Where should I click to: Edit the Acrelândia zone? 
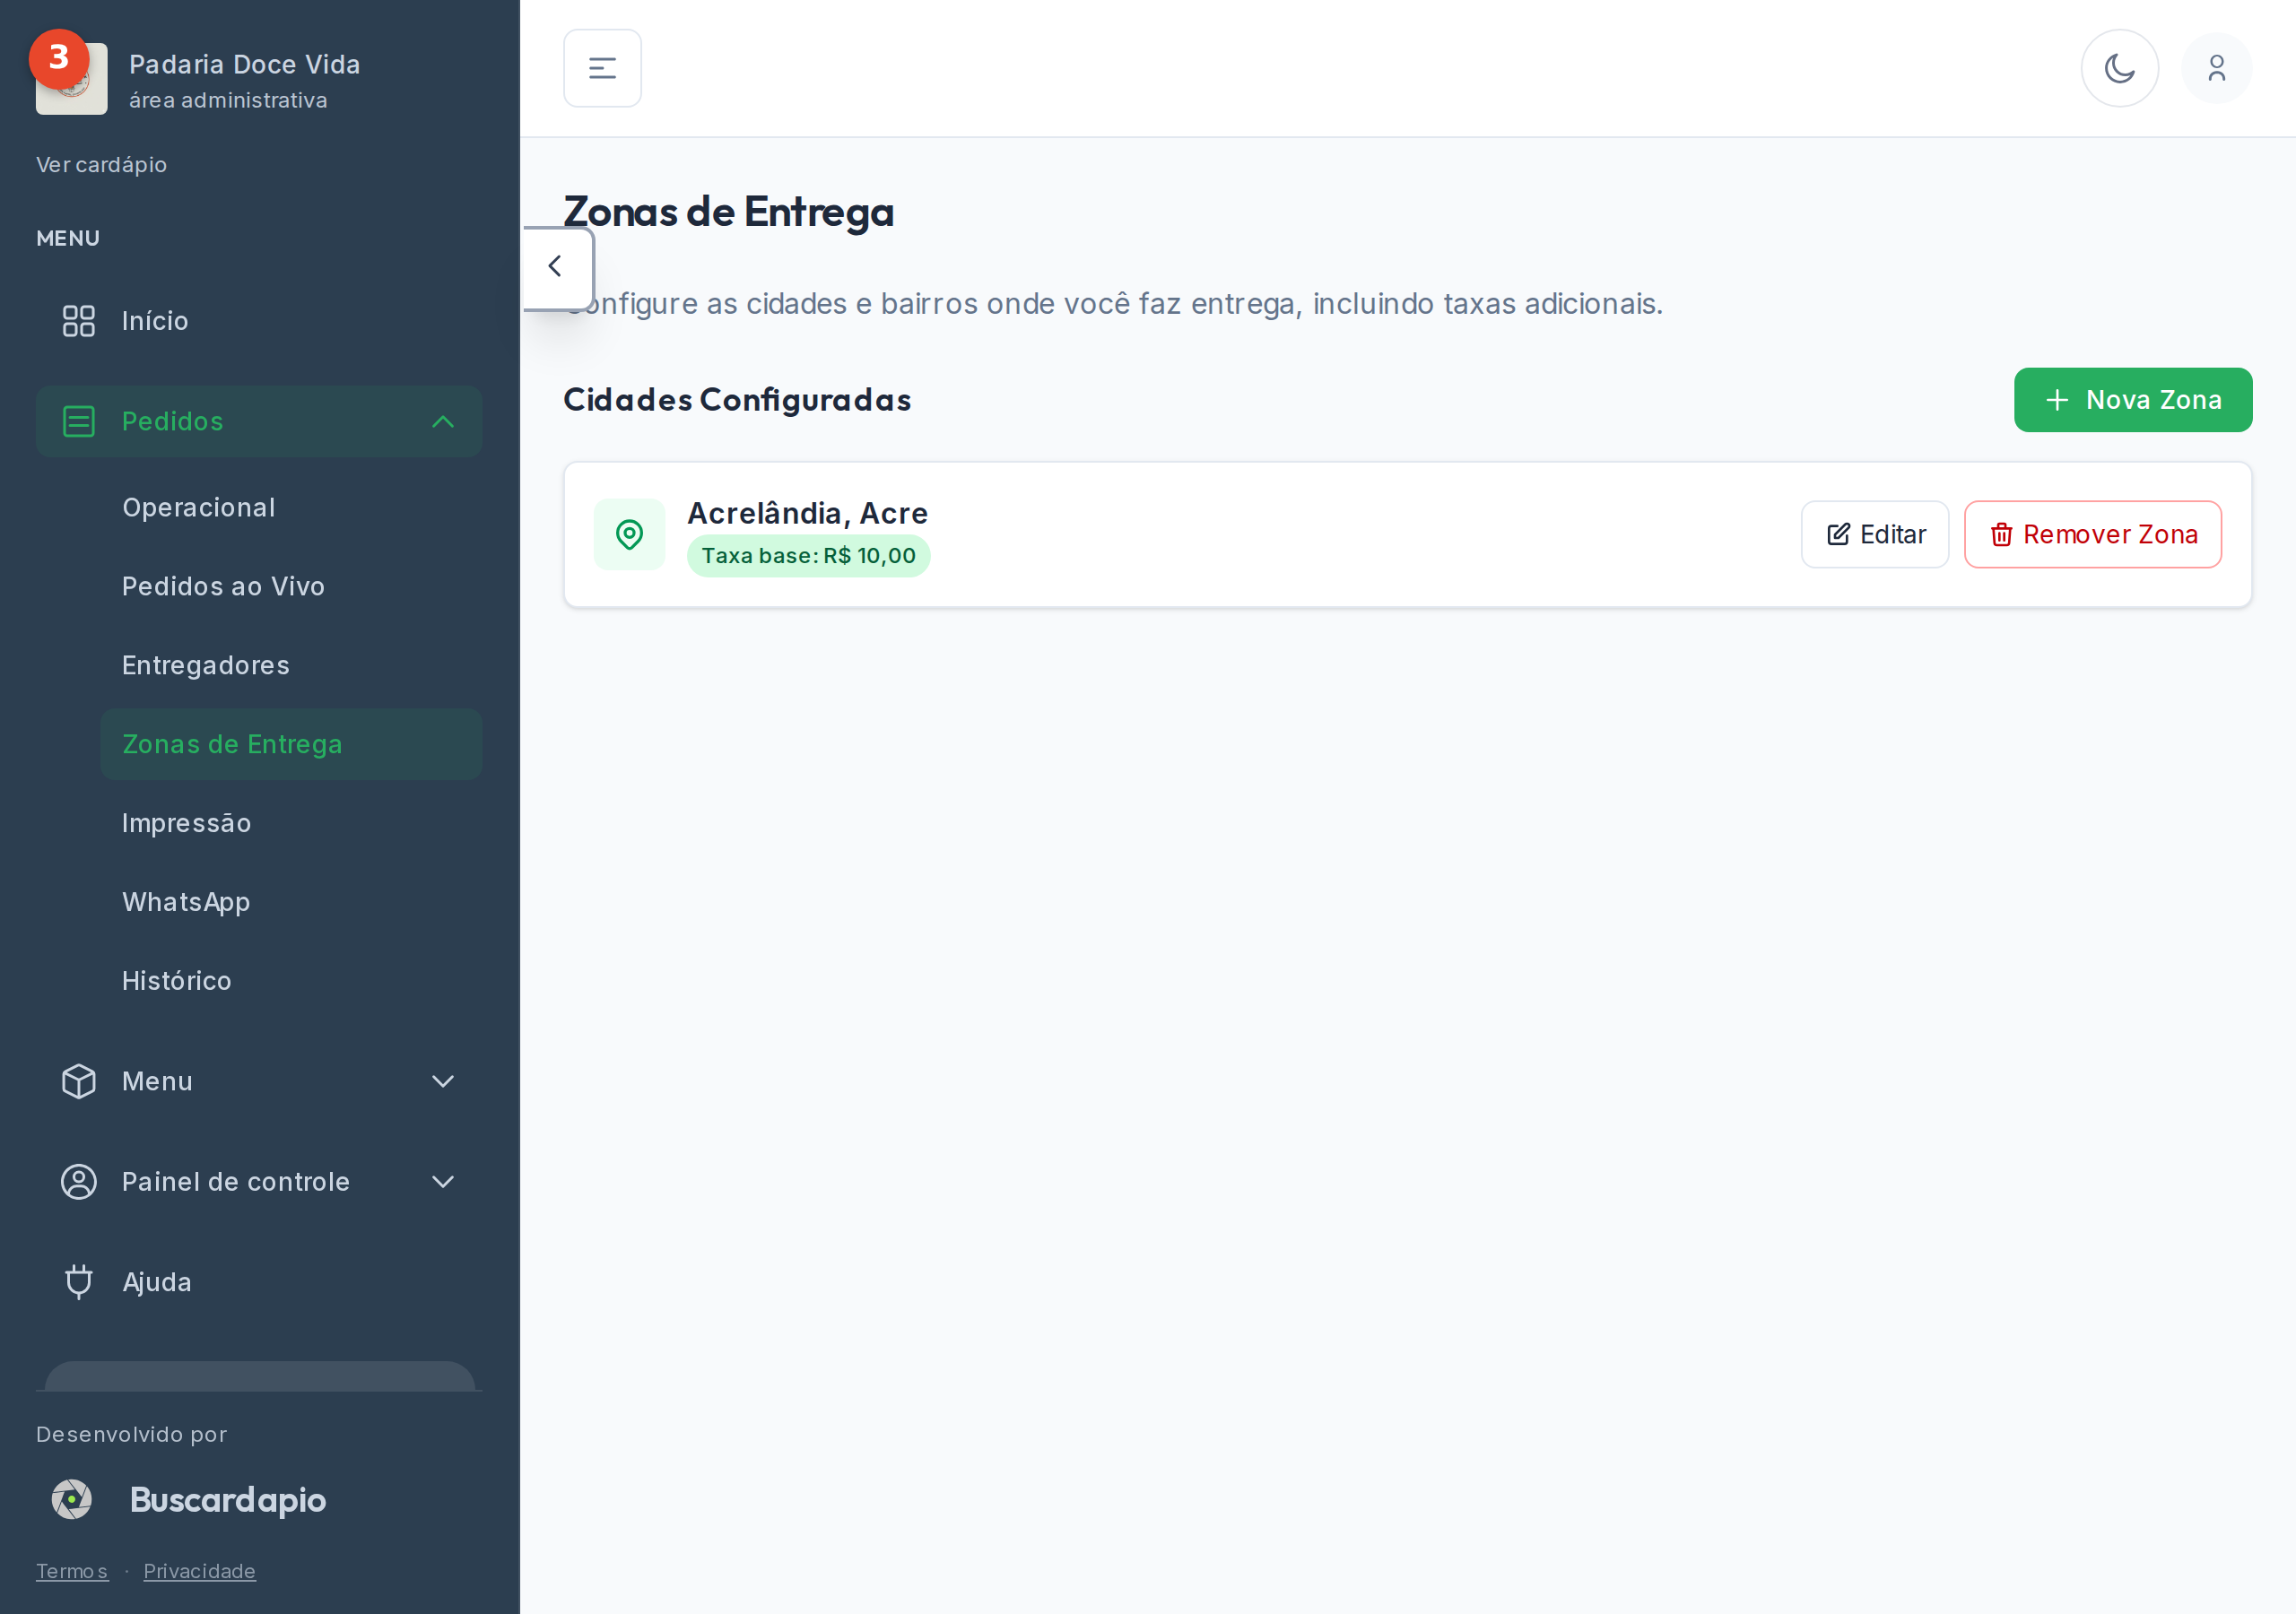coord(1875,535)
